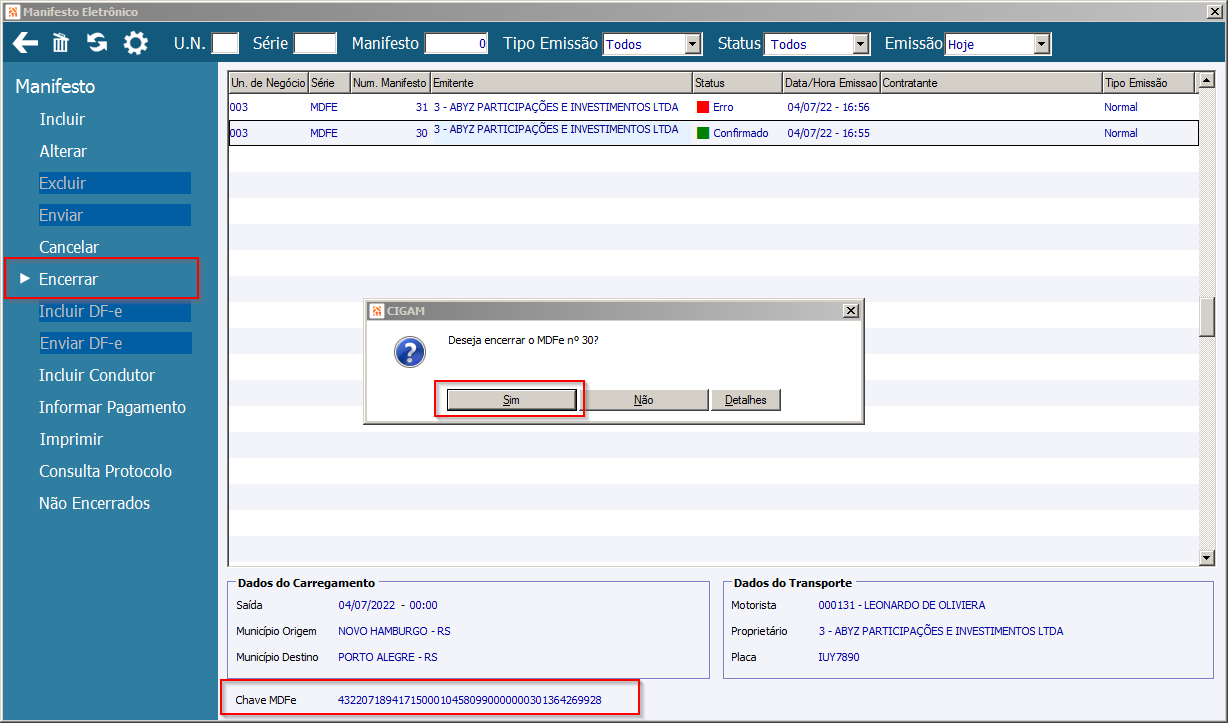Click the grid scrollbar up arrow
Image resolution: width=1228 pixels, height=723 pixels.
[x=1206, y=82]
